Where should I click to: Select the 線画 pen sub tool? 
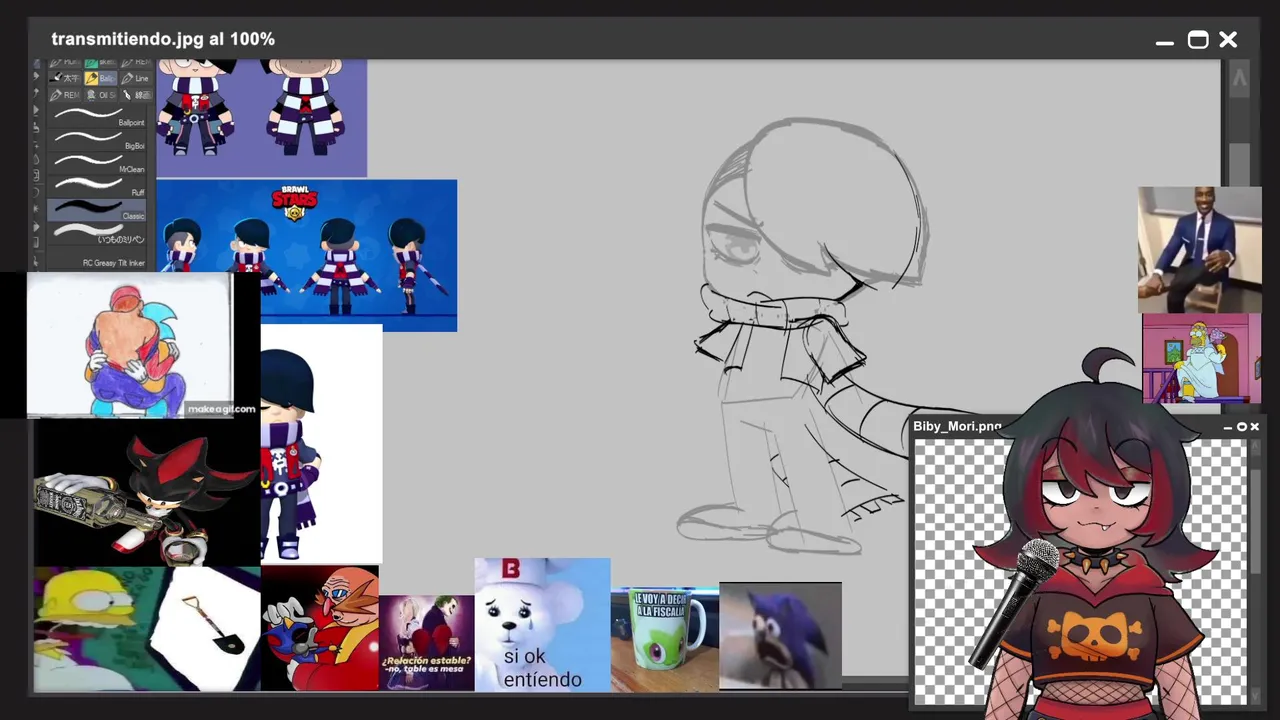[134, 95]
